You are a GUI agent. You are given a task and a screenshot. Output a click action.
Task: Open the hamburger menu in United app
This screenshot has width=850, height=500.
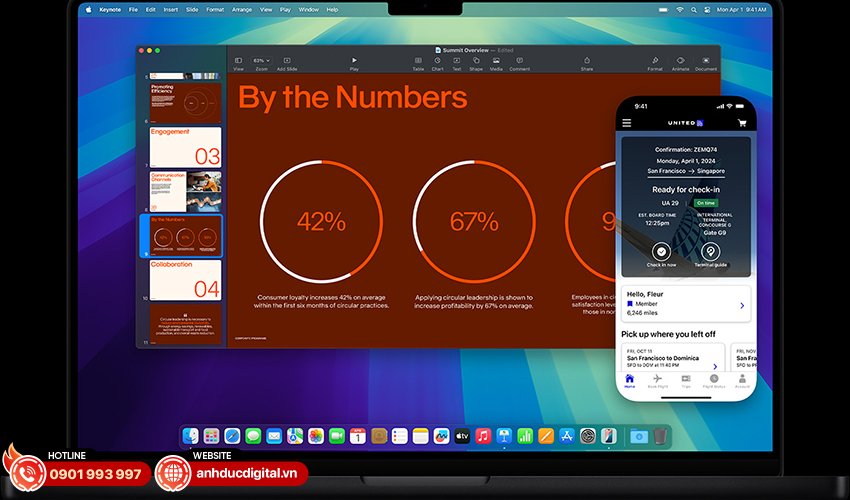(627, 123)
